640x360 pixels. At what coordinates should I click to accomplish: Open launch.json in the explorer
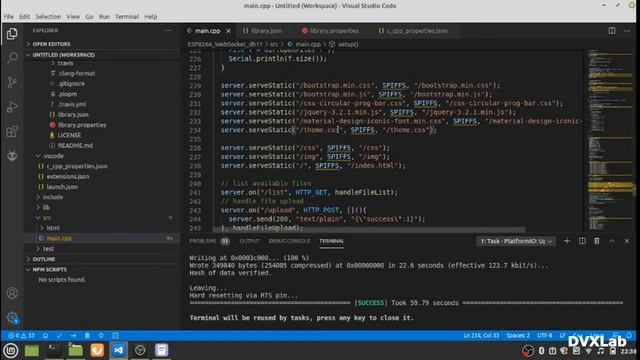tap(62, 187)
